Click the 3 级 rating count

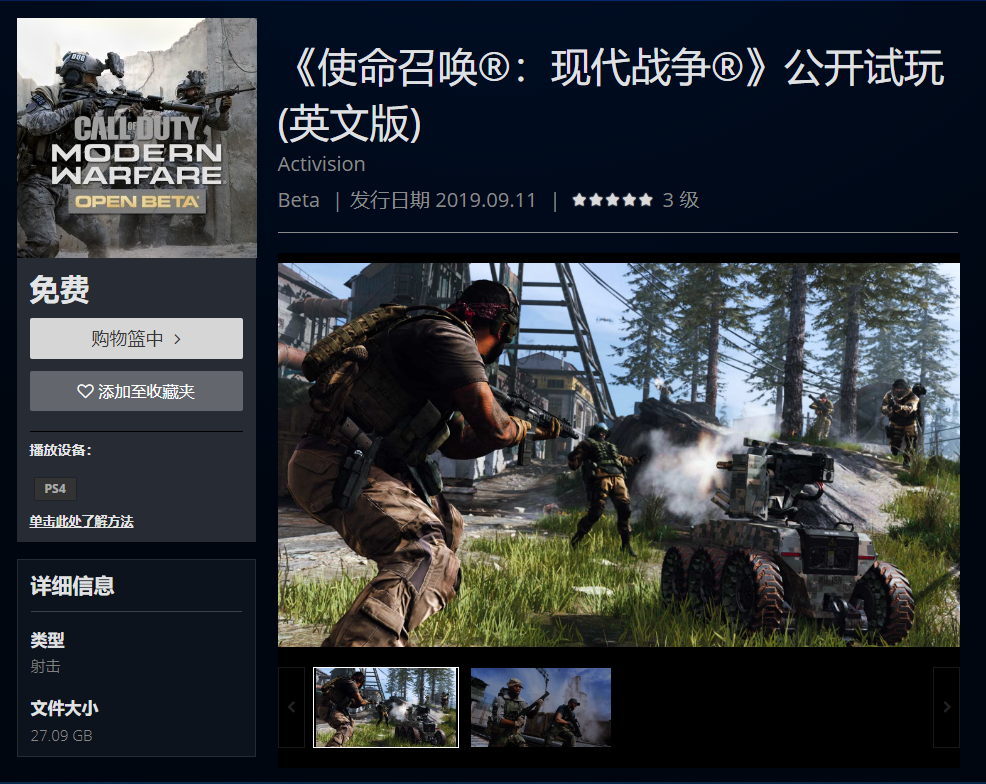[681, 200]
